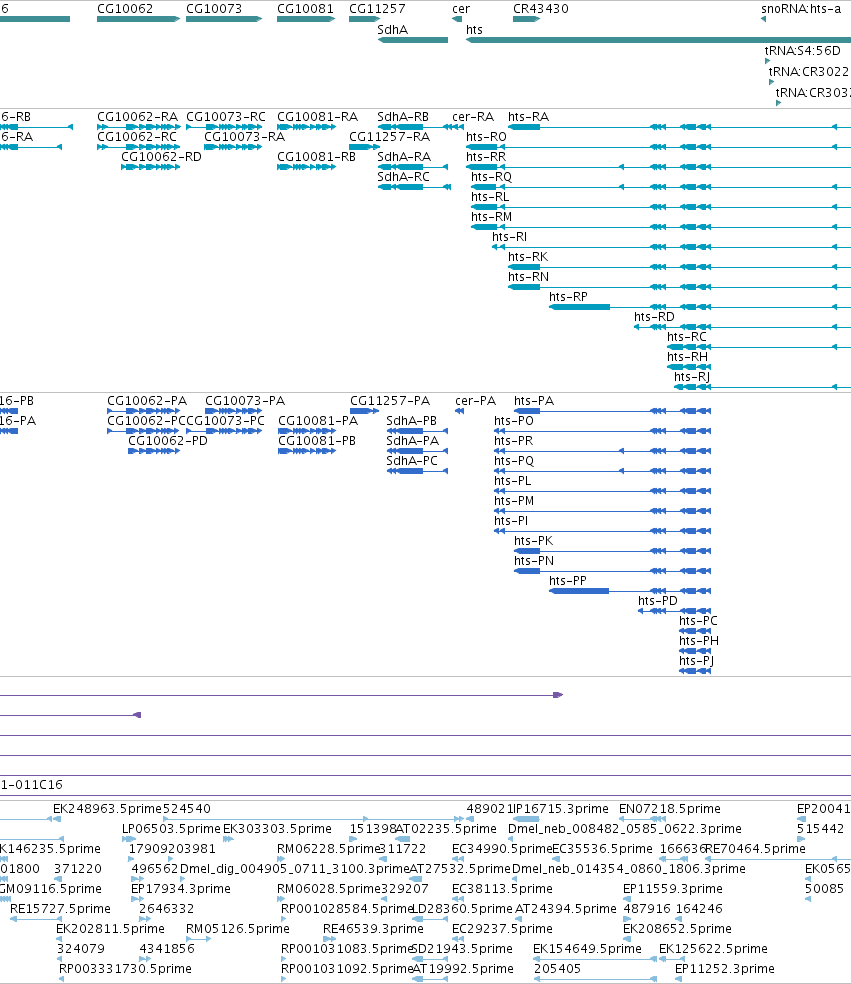
Task: Click the hts-RA transcript label
Action: pos(528,117)
